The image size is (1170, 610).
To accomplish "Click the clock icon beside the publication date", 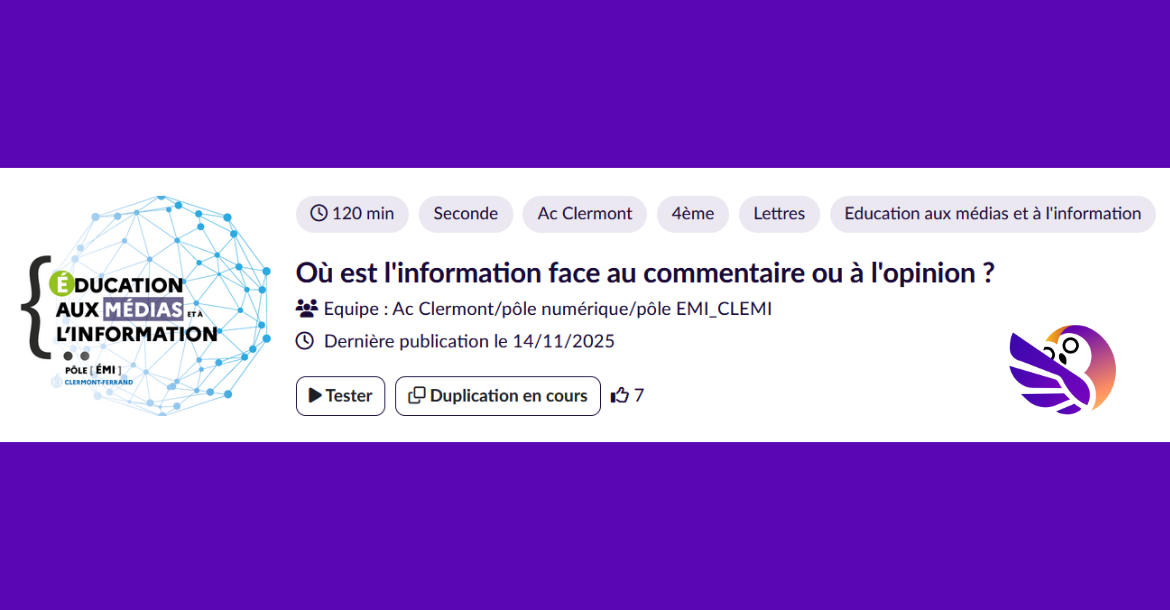I will (x=306, y=341).
